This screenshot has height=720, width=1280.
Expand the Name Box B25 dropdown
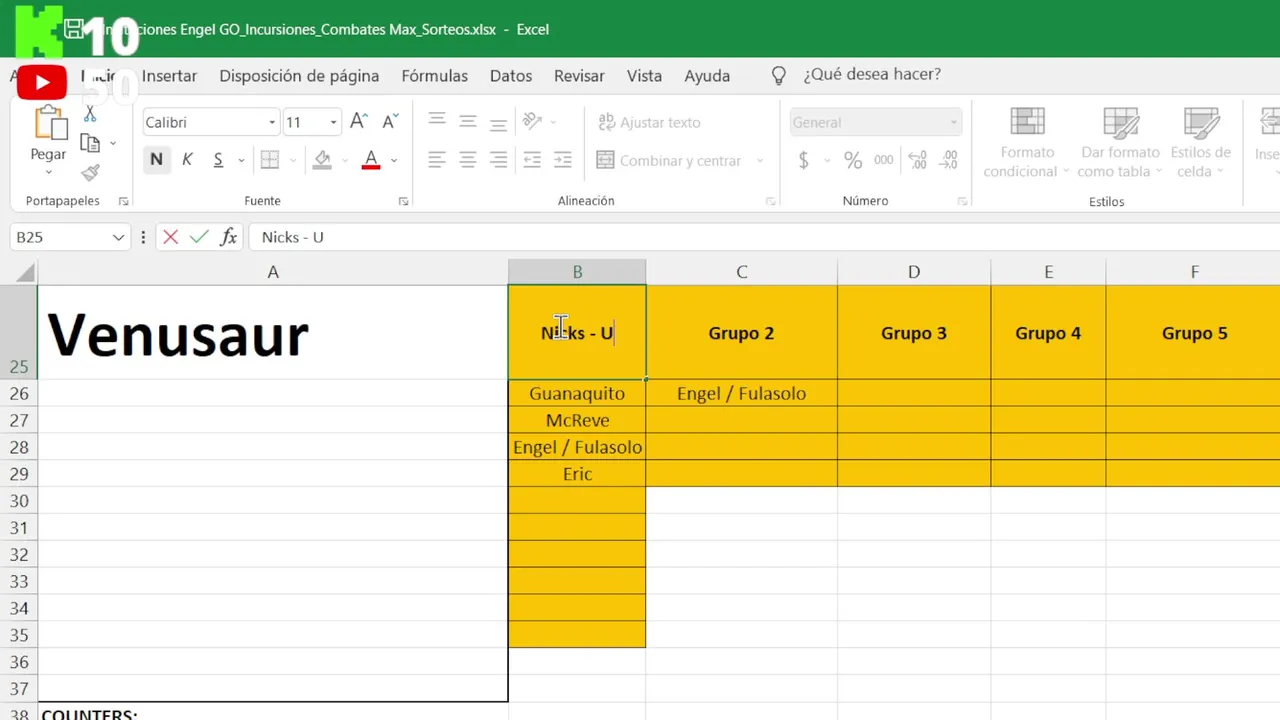[x=119, y=237]
